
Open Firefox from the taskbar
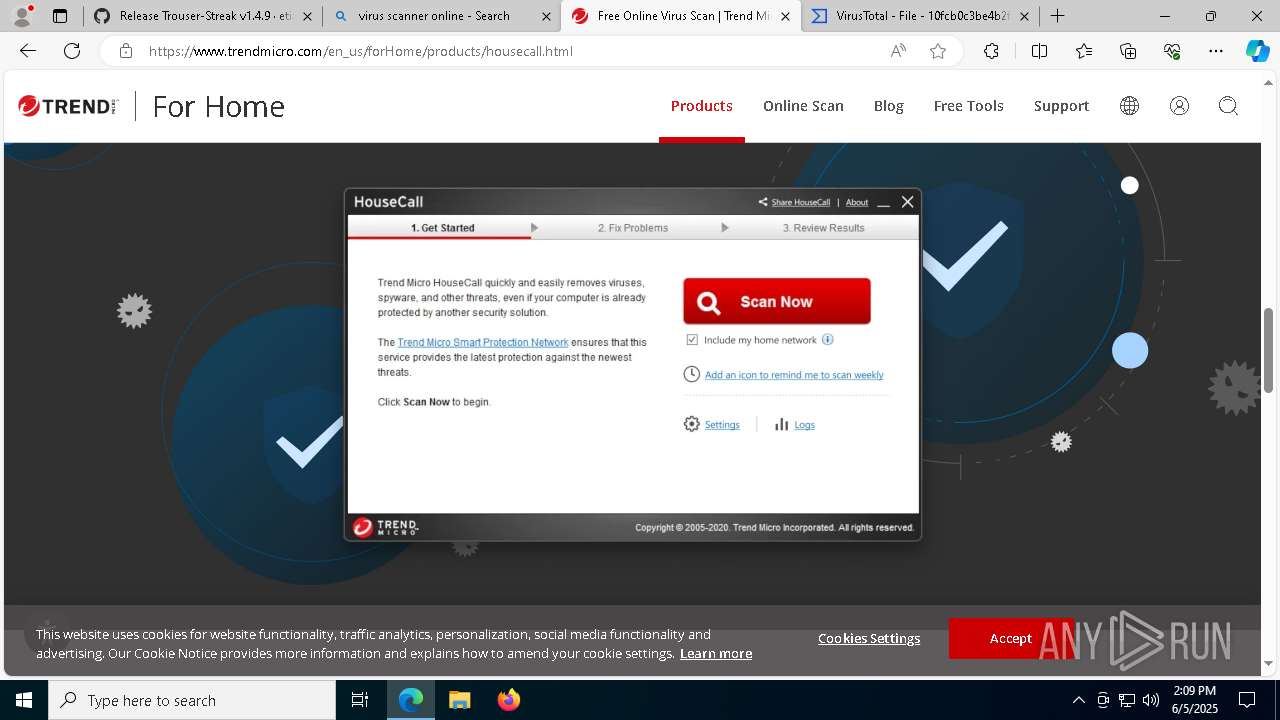point(509,700)
